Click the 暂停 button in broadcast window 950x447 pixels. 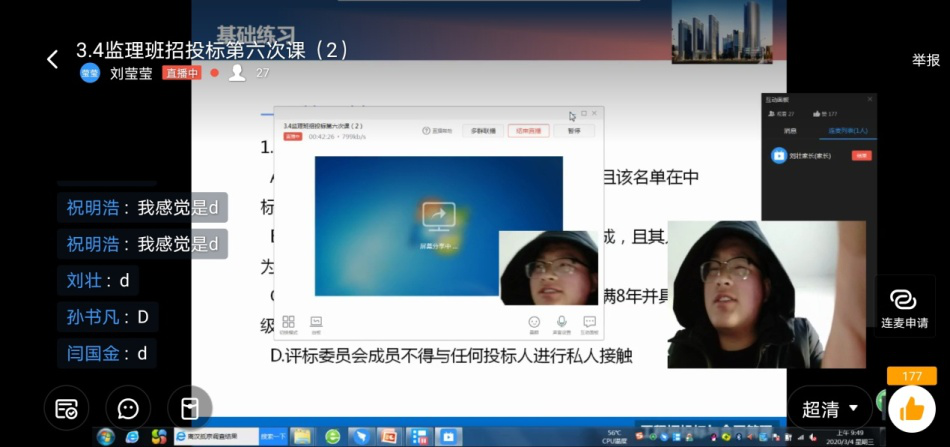(x=574, y=130)
